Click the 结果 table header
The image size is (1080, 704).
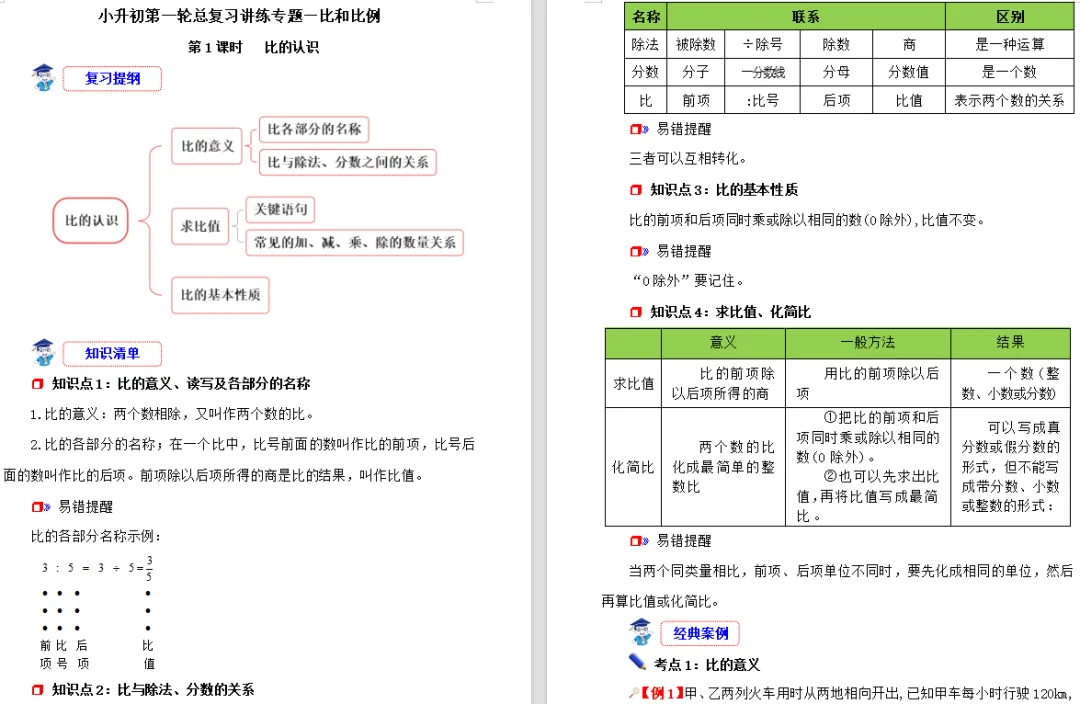tap(1010, 342)
